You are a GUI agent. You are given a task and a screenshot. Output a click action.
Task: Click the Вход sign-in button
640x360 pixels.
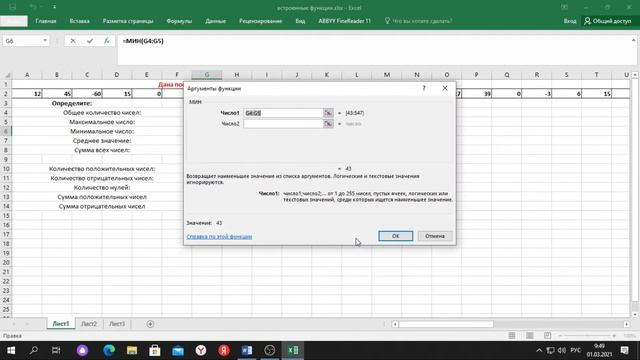coord(570,21)
